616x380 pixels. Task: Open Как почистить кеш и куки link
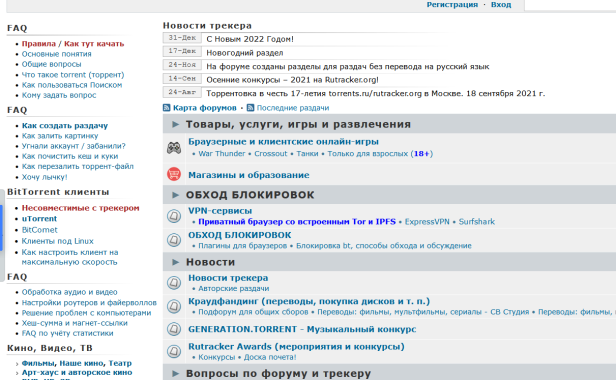pyautogui.click(x=70, y=156)
